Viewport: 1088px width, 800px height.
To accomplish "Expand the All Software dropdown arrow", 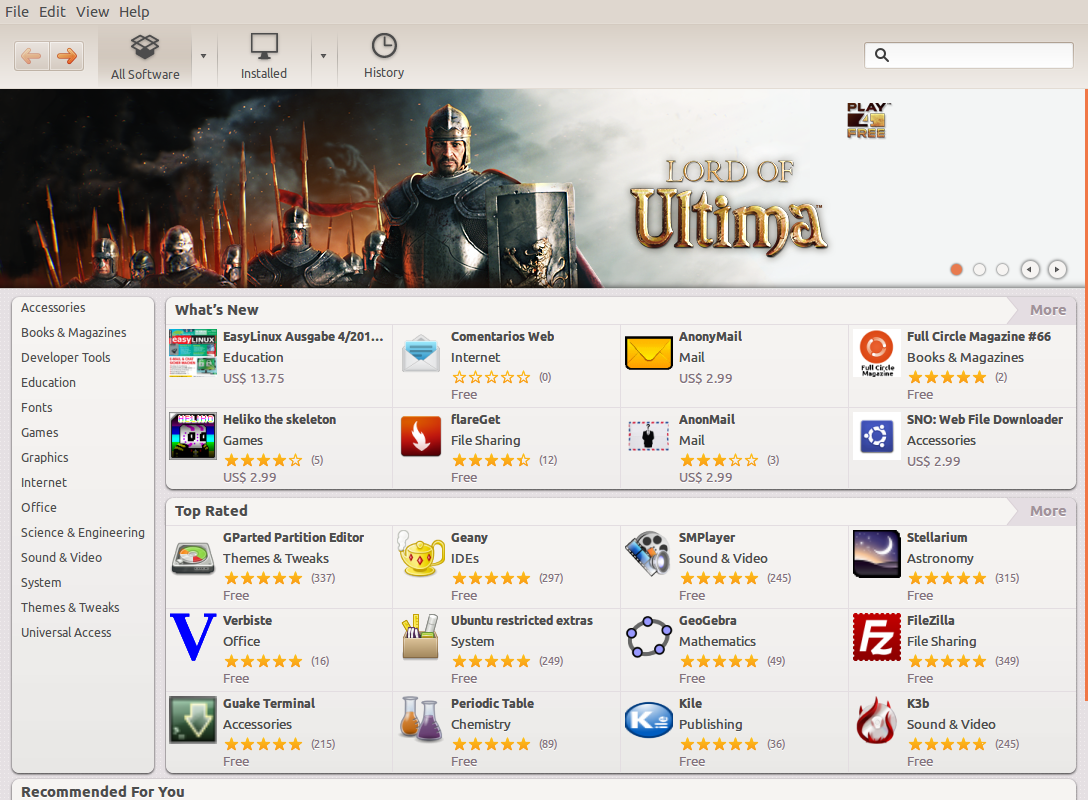I will 203,56.
